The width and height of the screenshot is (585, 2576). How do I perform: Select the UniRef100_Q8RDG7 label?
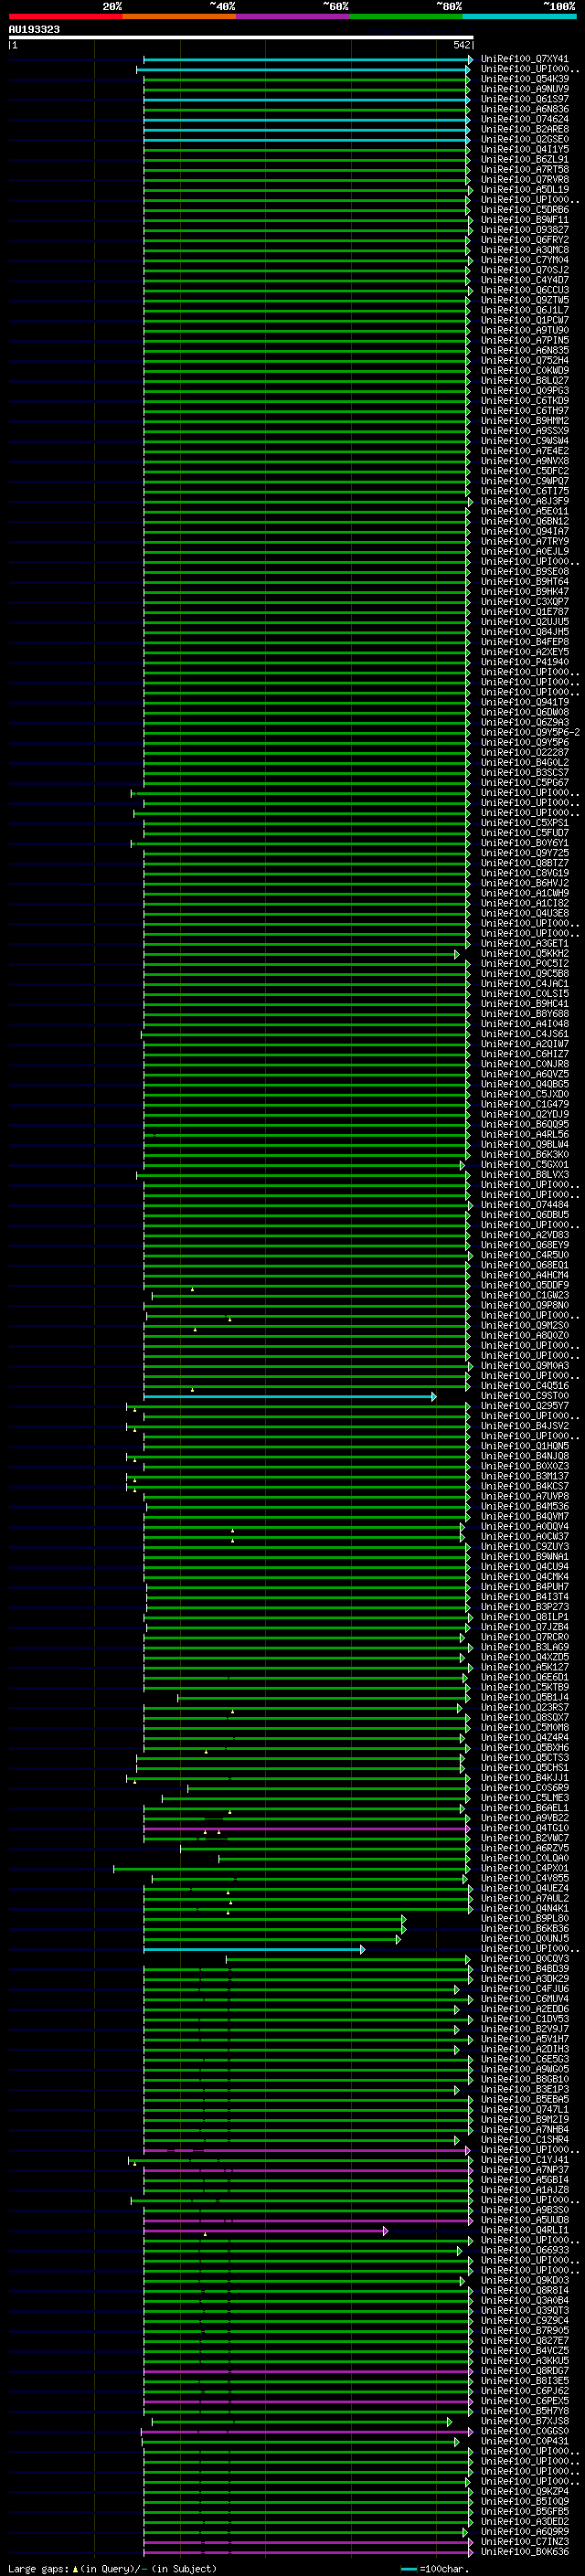(x=525, y=2371)
